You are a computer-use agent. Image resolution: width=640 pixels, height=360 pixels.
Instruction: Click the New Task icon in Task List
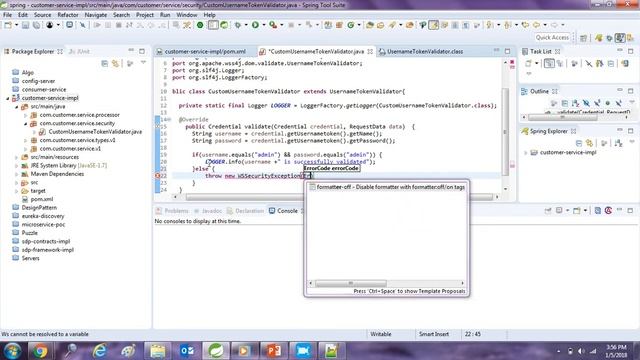(528, 63)
